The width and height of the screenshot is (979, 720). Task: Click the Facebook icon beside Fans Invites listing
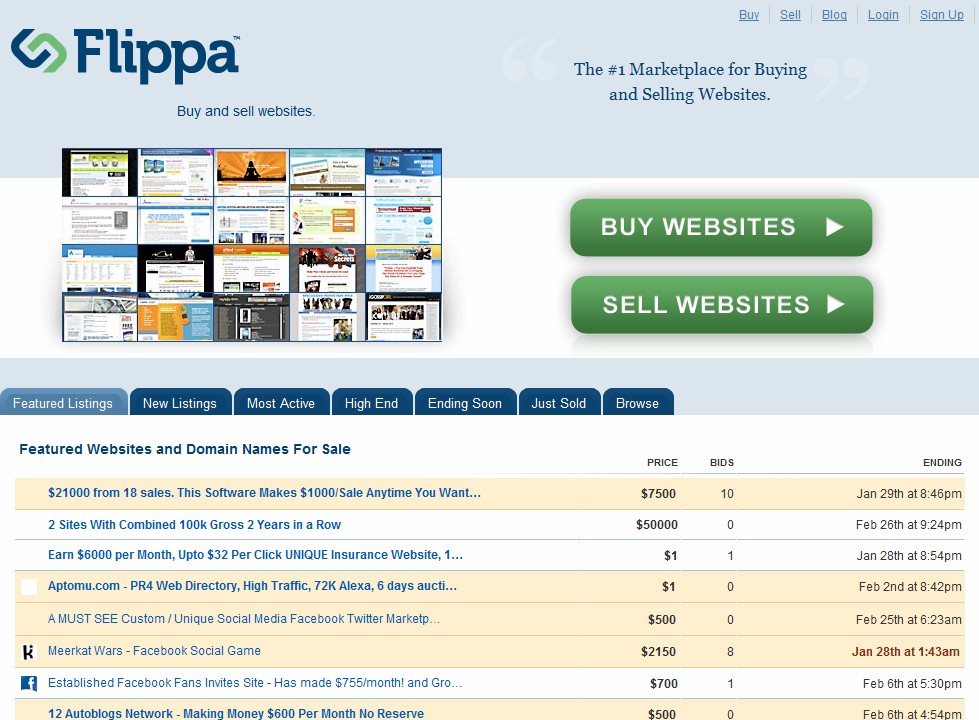pyautogui.click(x=29, y=683)
